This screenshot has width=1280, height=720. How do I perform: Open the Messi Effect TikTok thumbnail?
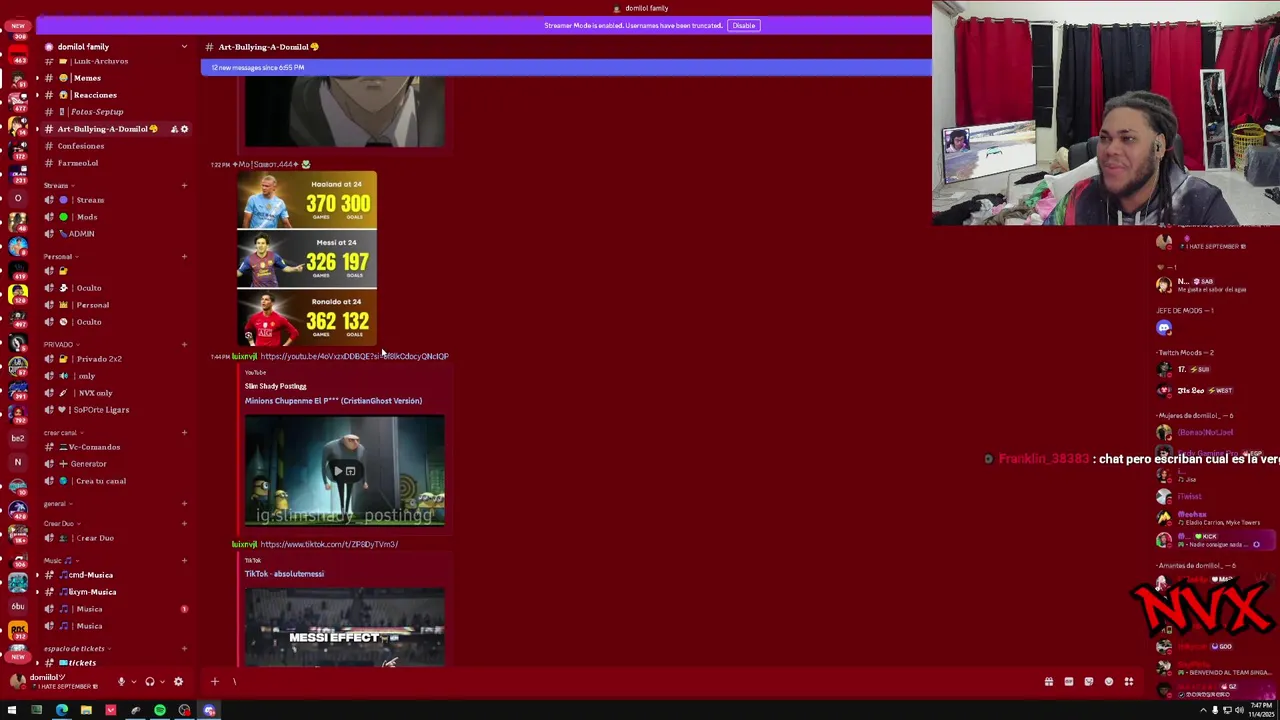tap(345, 626)
